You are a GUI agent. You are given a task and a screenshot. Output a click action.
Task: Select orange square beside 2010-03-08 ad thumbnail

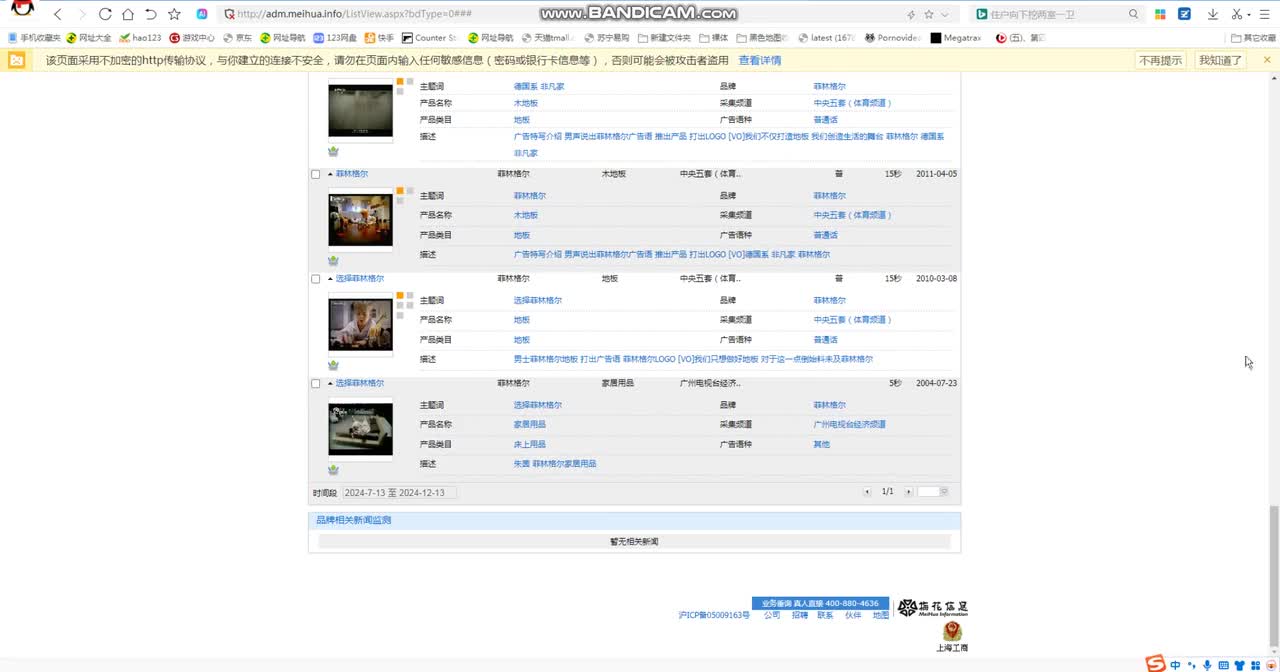[x=400, y=296]
